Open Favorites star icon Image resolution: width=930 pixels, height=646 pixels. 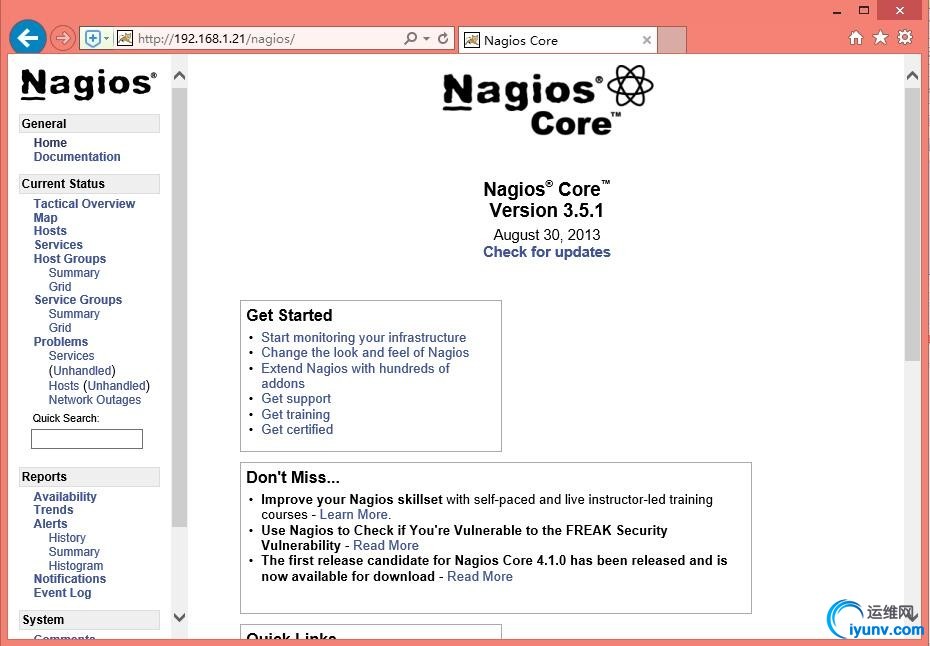pyautogui.click(x=880, y=38)
